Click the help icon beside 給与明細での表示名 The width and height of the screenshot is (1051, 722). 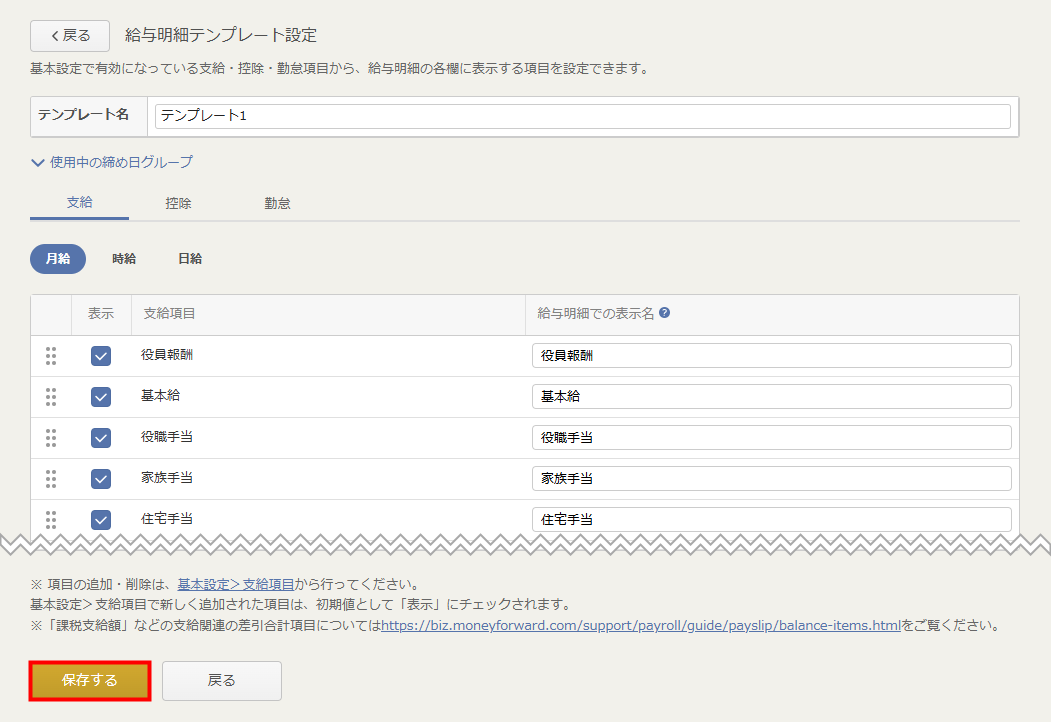[664, 313]
